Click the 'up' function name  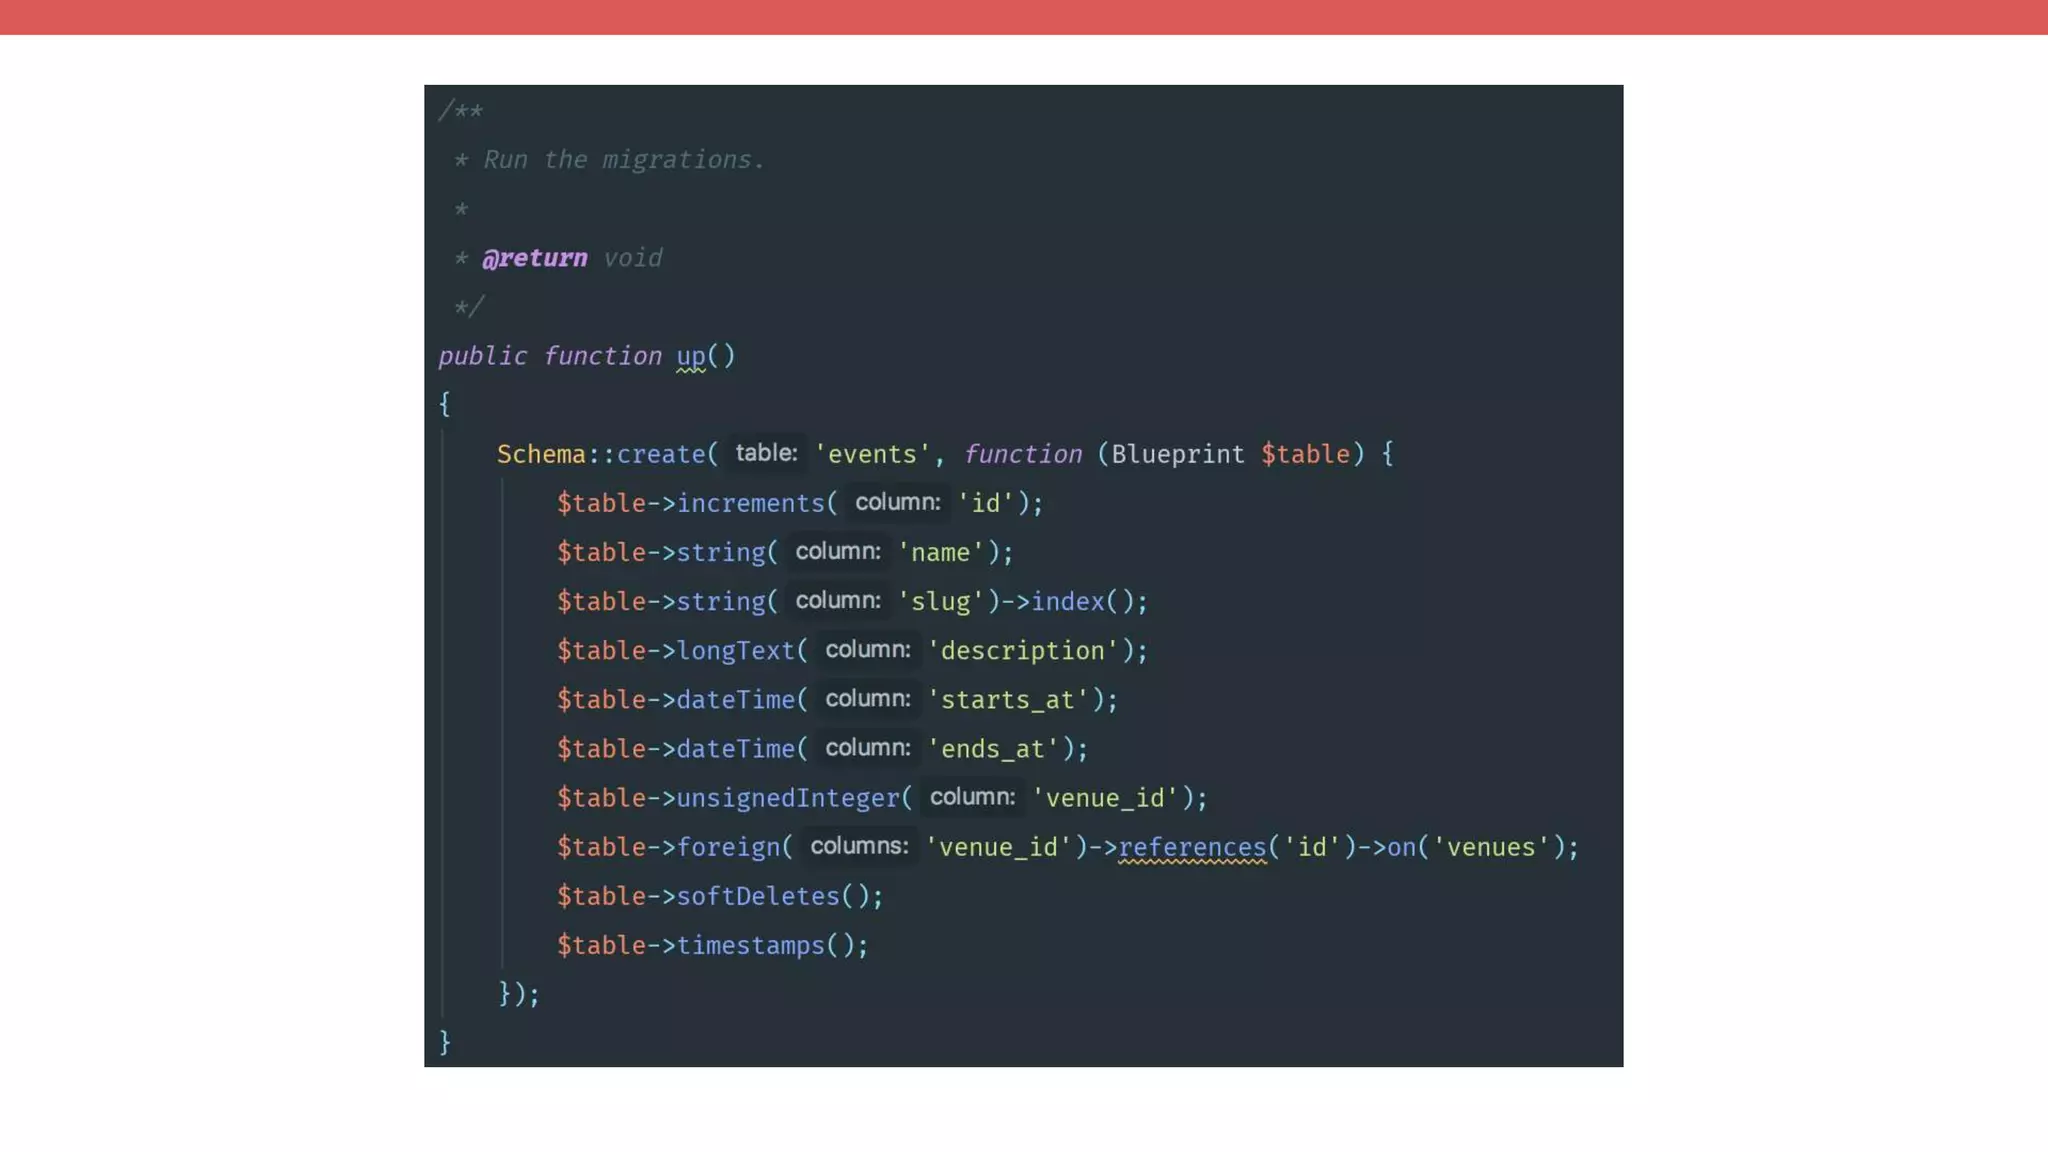(x=690, y=356)
